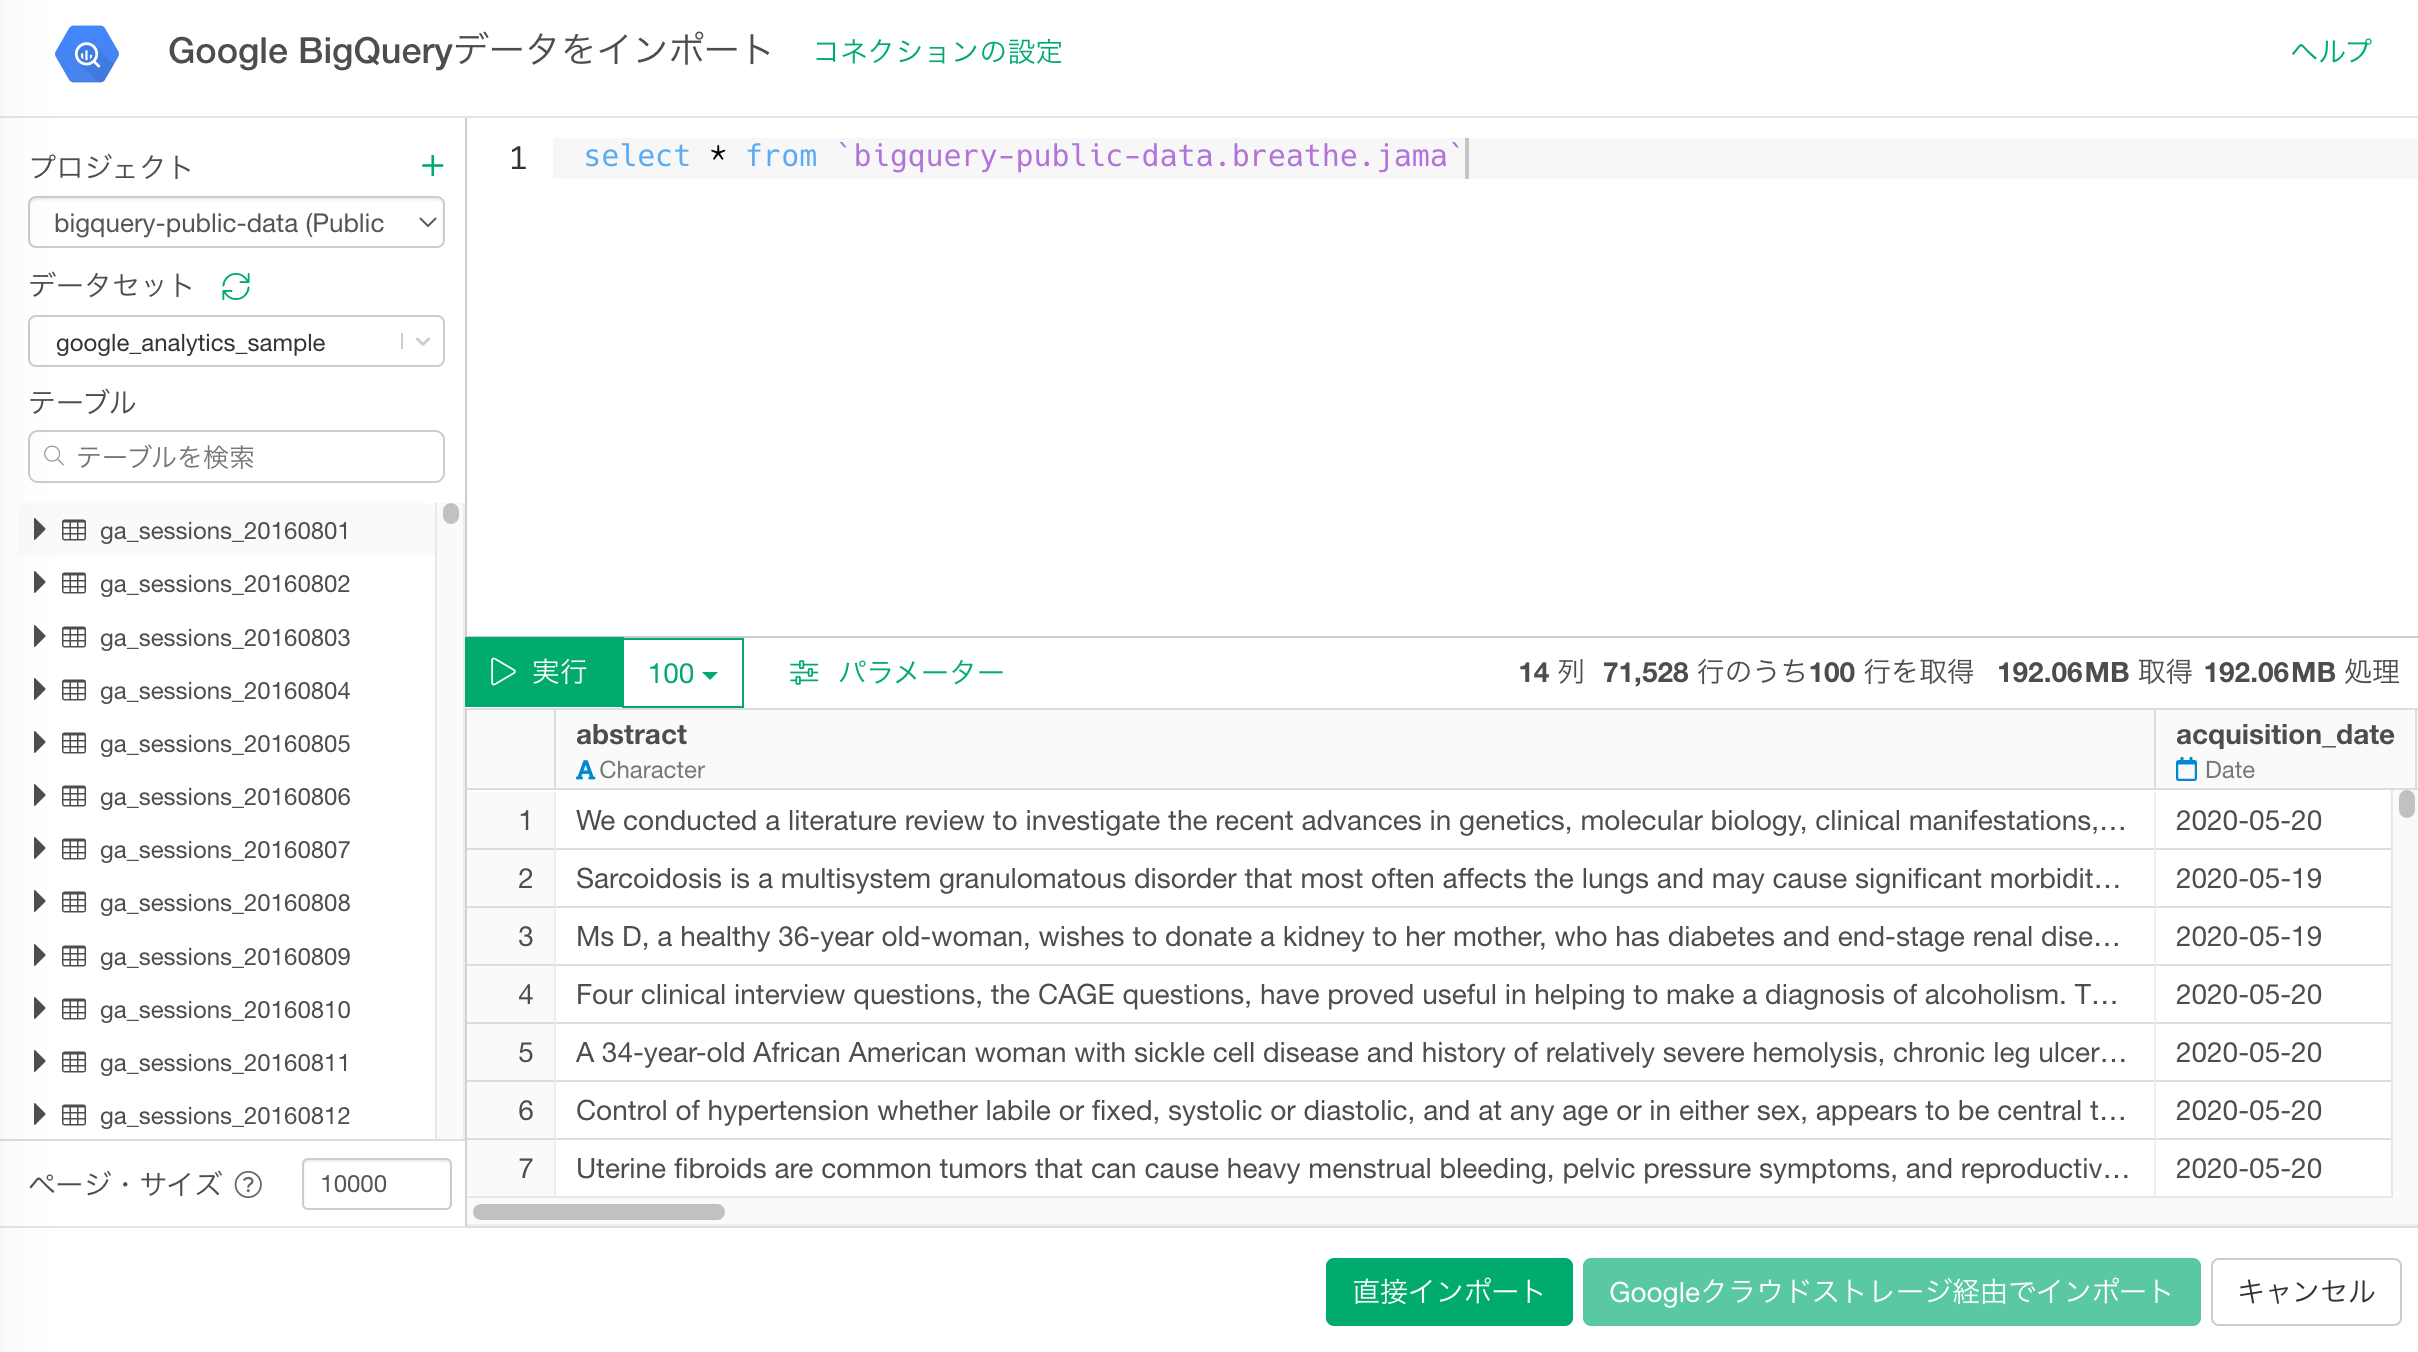Viewport: 2418px width, 1352px height.
Task: Click table icon for ga_sessions_20160805
Action: tap(74, 743)
